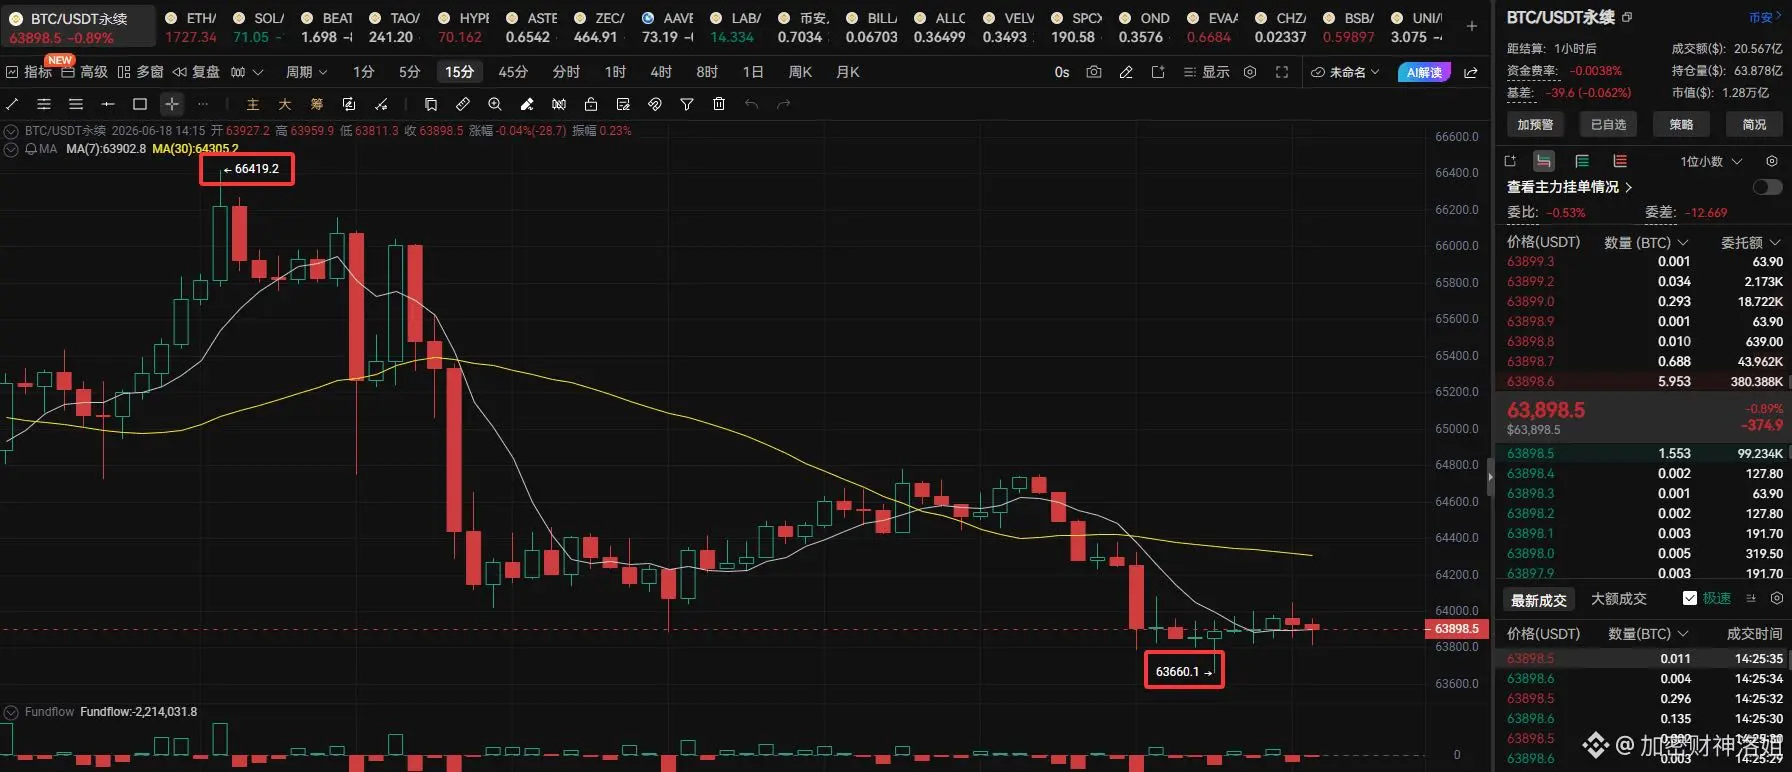Screen dimensions: 1792x772
Task: Click the 简况 button
Action: click(1755, 124)
